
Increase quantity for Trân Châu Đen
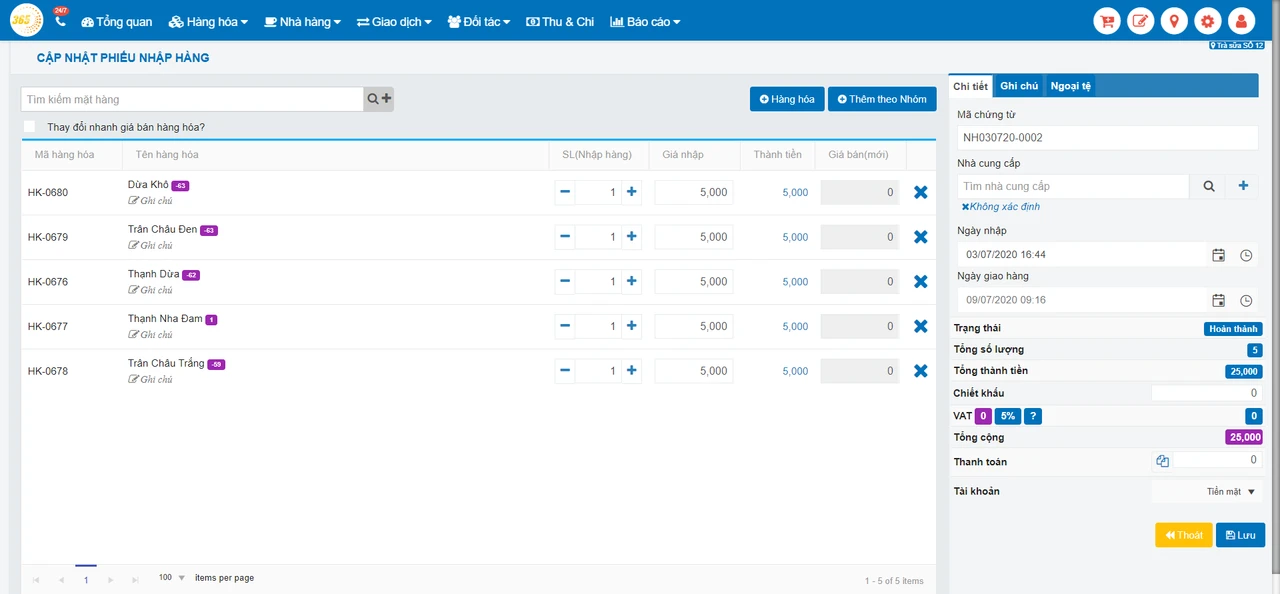tap(632, 237)
